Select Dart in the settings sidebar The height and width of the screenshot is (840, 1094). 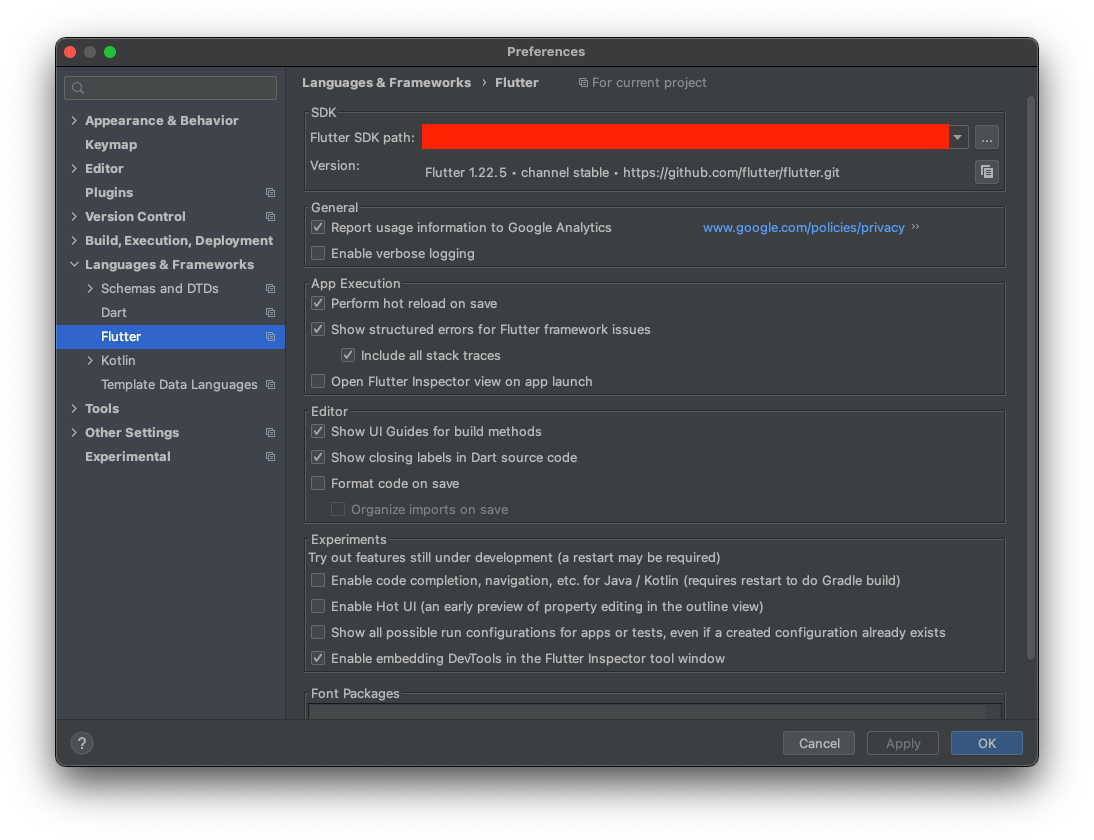[x=113, y=312]
